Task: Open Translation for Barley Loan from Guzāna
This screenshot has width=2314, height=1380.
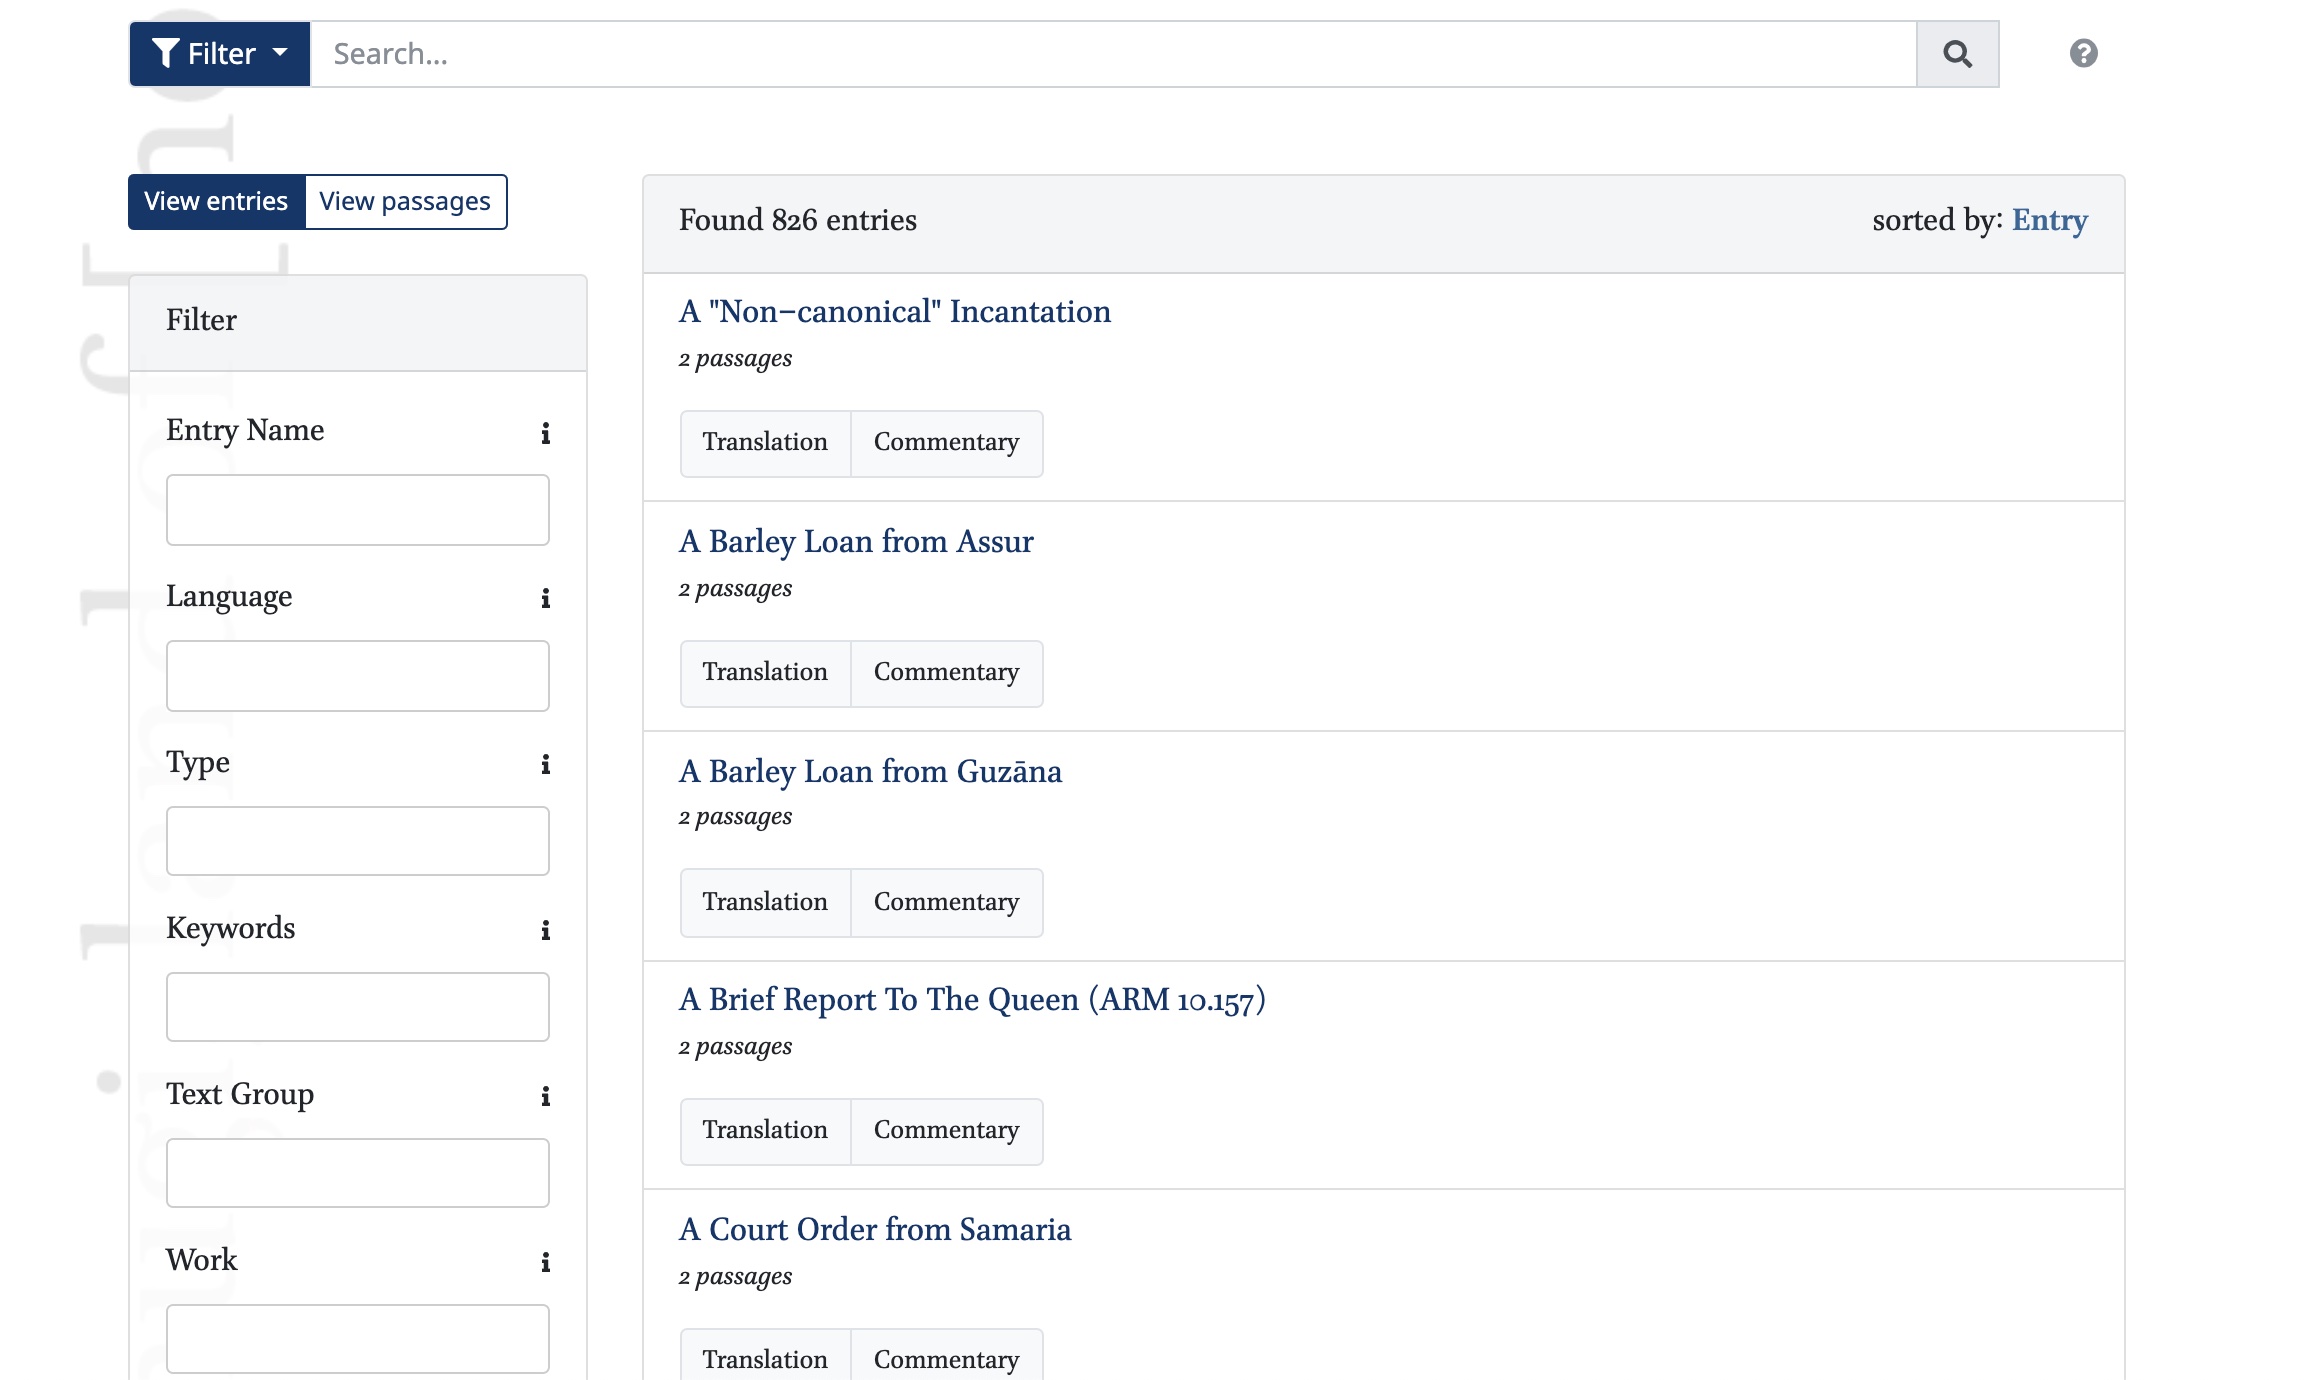Action: [765, 902]
